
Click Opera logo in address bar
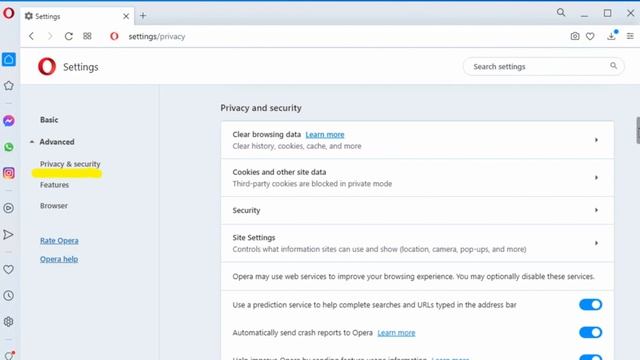tap(114, 36)
